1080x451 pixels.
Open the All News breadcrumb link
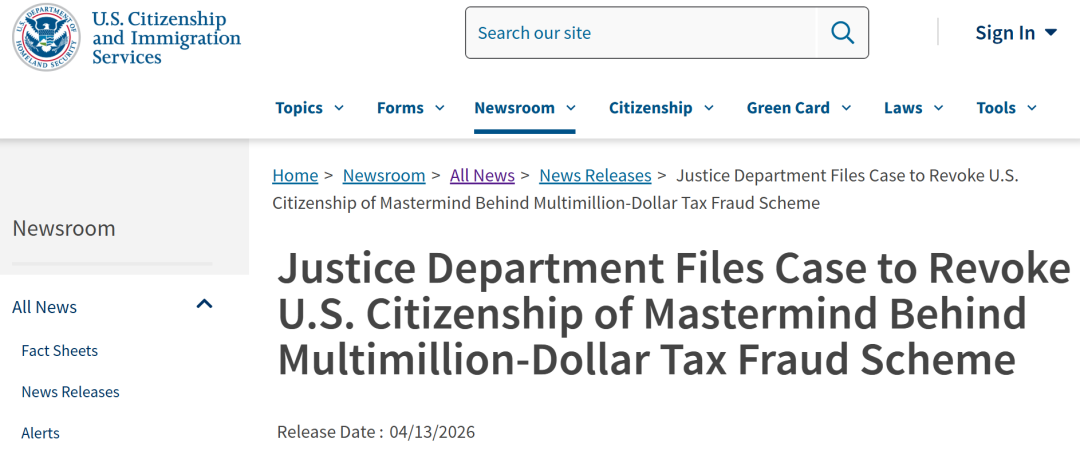click(x=482, y=175)
